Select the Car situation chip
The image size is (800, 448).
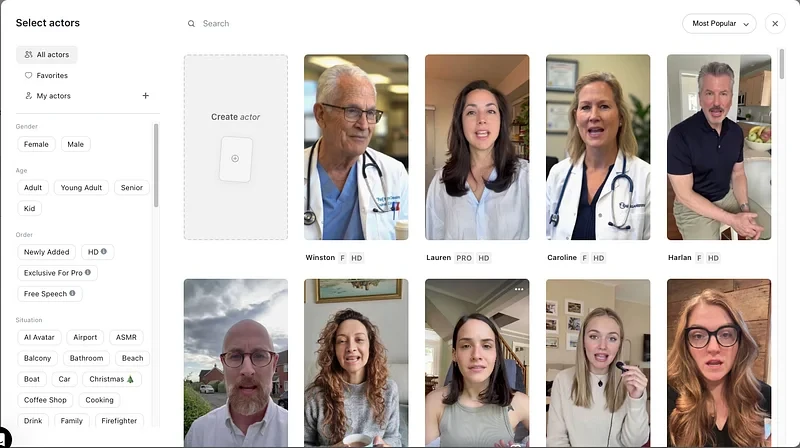click(x=64, y=379)
